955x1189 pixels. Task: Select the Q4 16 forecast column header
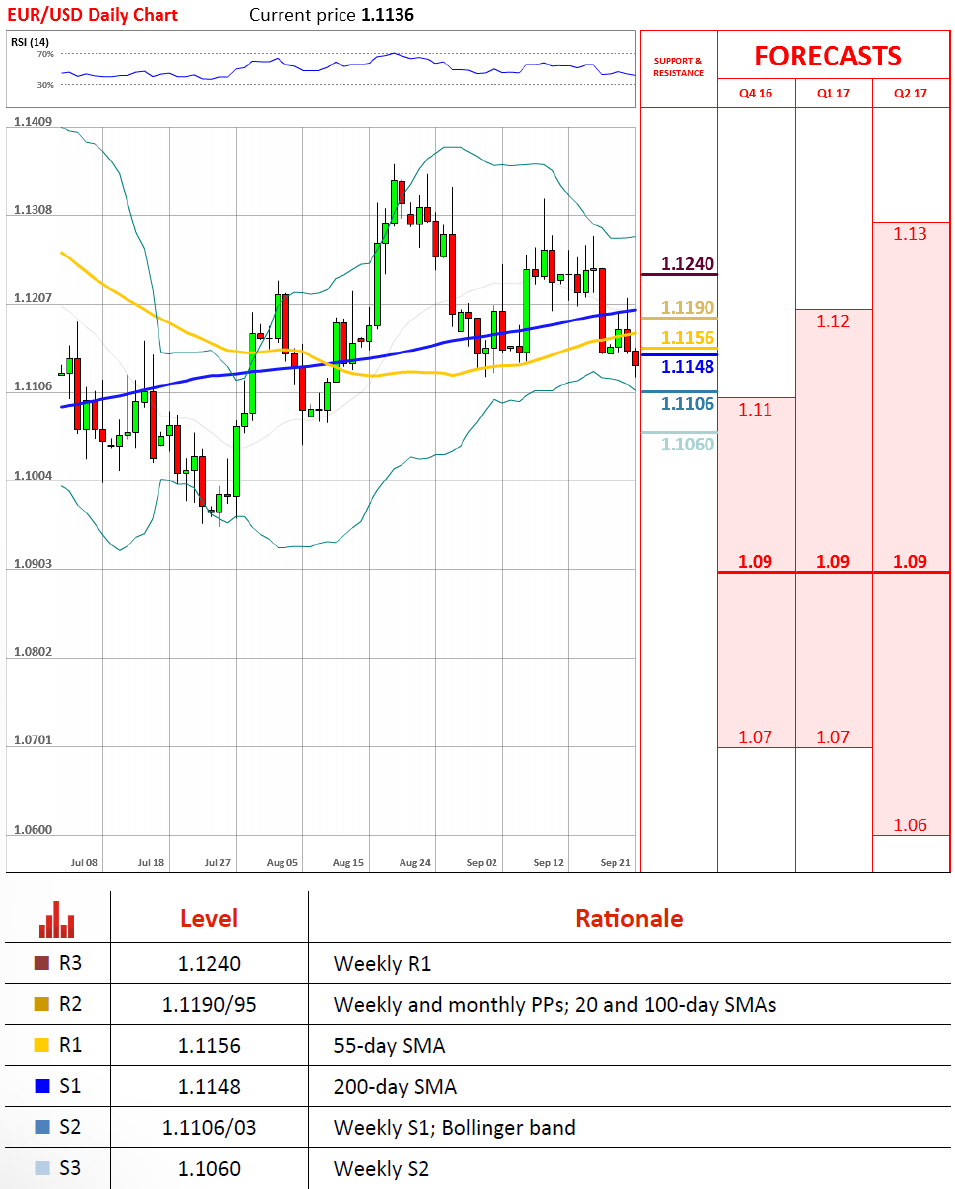pyautogui.click(x=756, y=93)
